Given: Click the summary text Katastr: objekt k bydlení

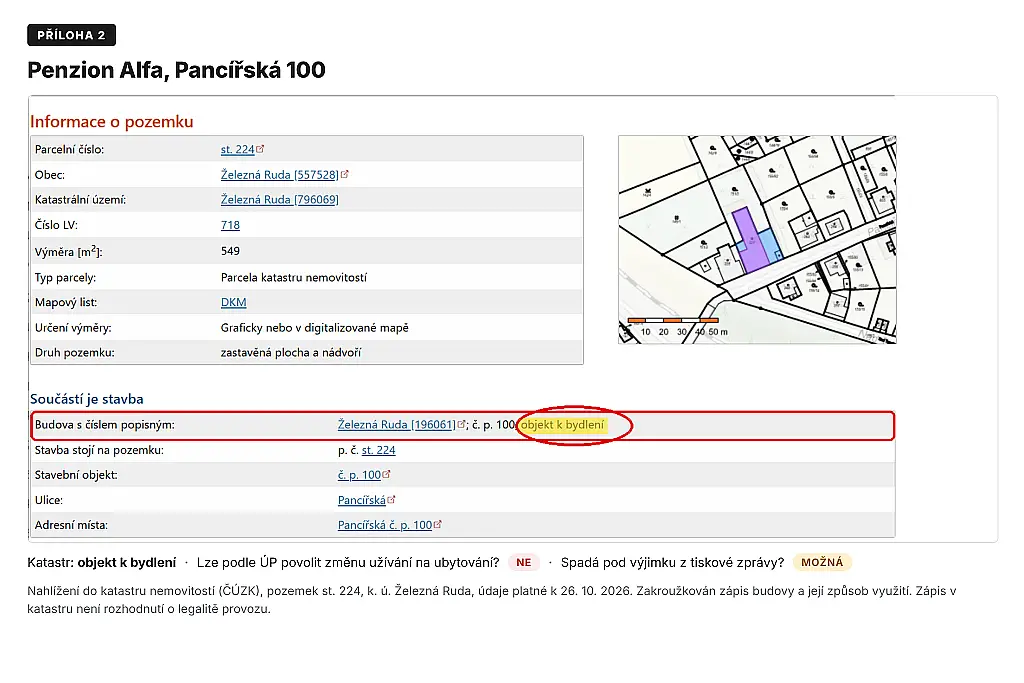Looking at the screenshot, I should tap(102, 563).
